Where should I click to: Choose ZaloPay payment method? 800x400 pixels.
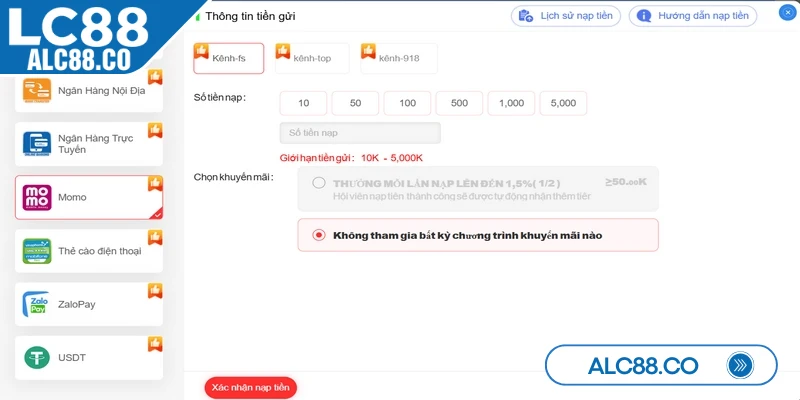coord(89,305)
